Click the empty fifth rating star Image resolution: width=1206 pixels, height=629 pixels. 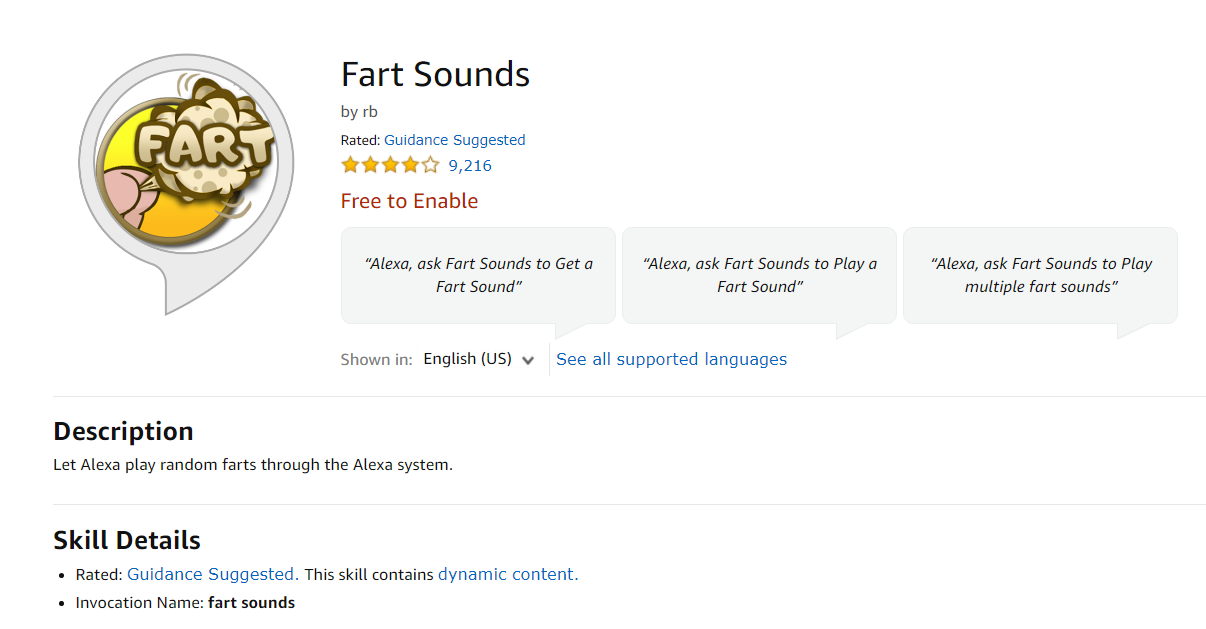[x=430, y=166]
